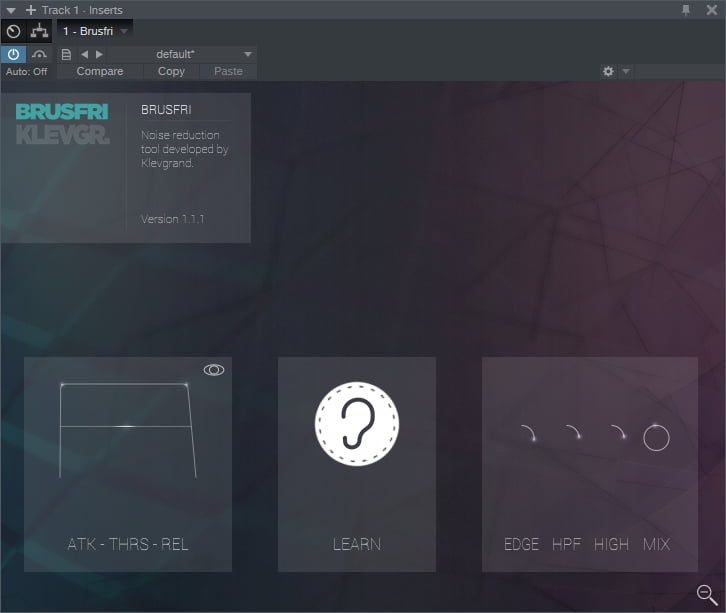Open the Brusfri tab dropdown arrow

click(124, 31)
